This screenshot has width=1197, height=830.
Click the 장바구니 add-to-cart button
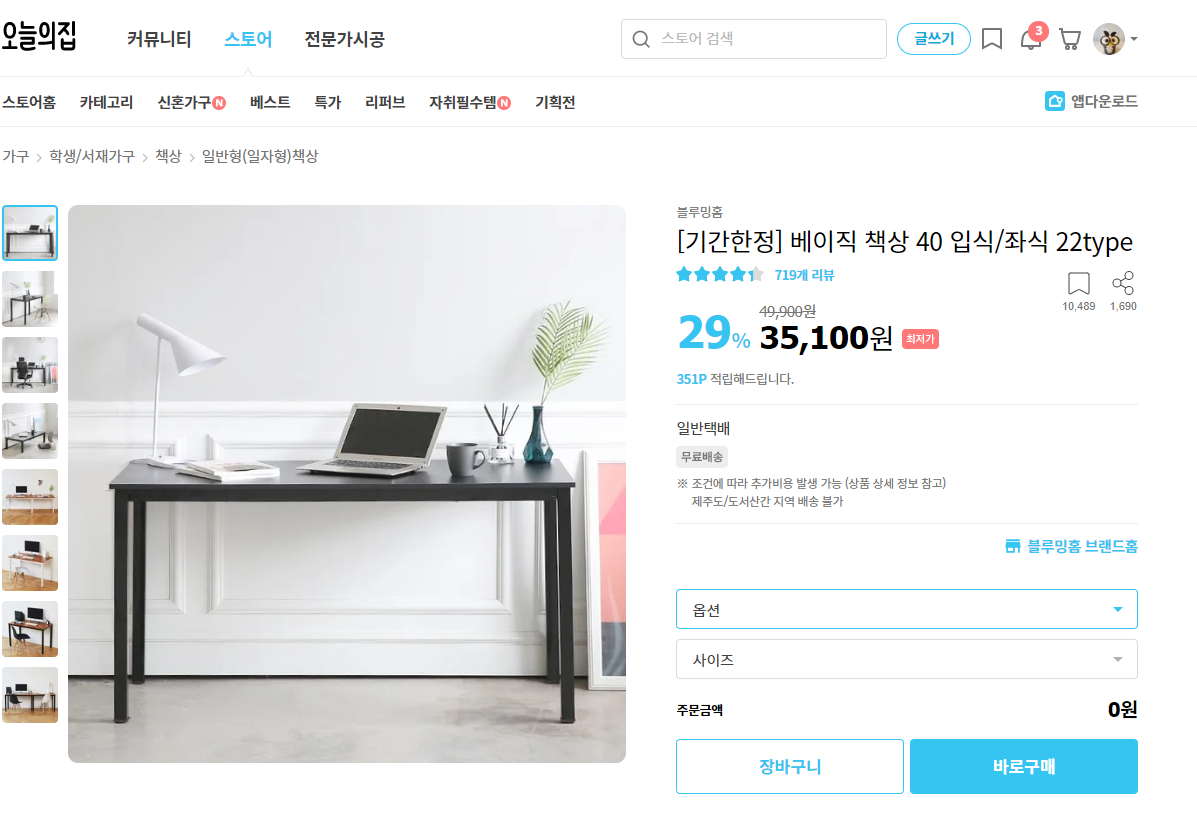789,766
